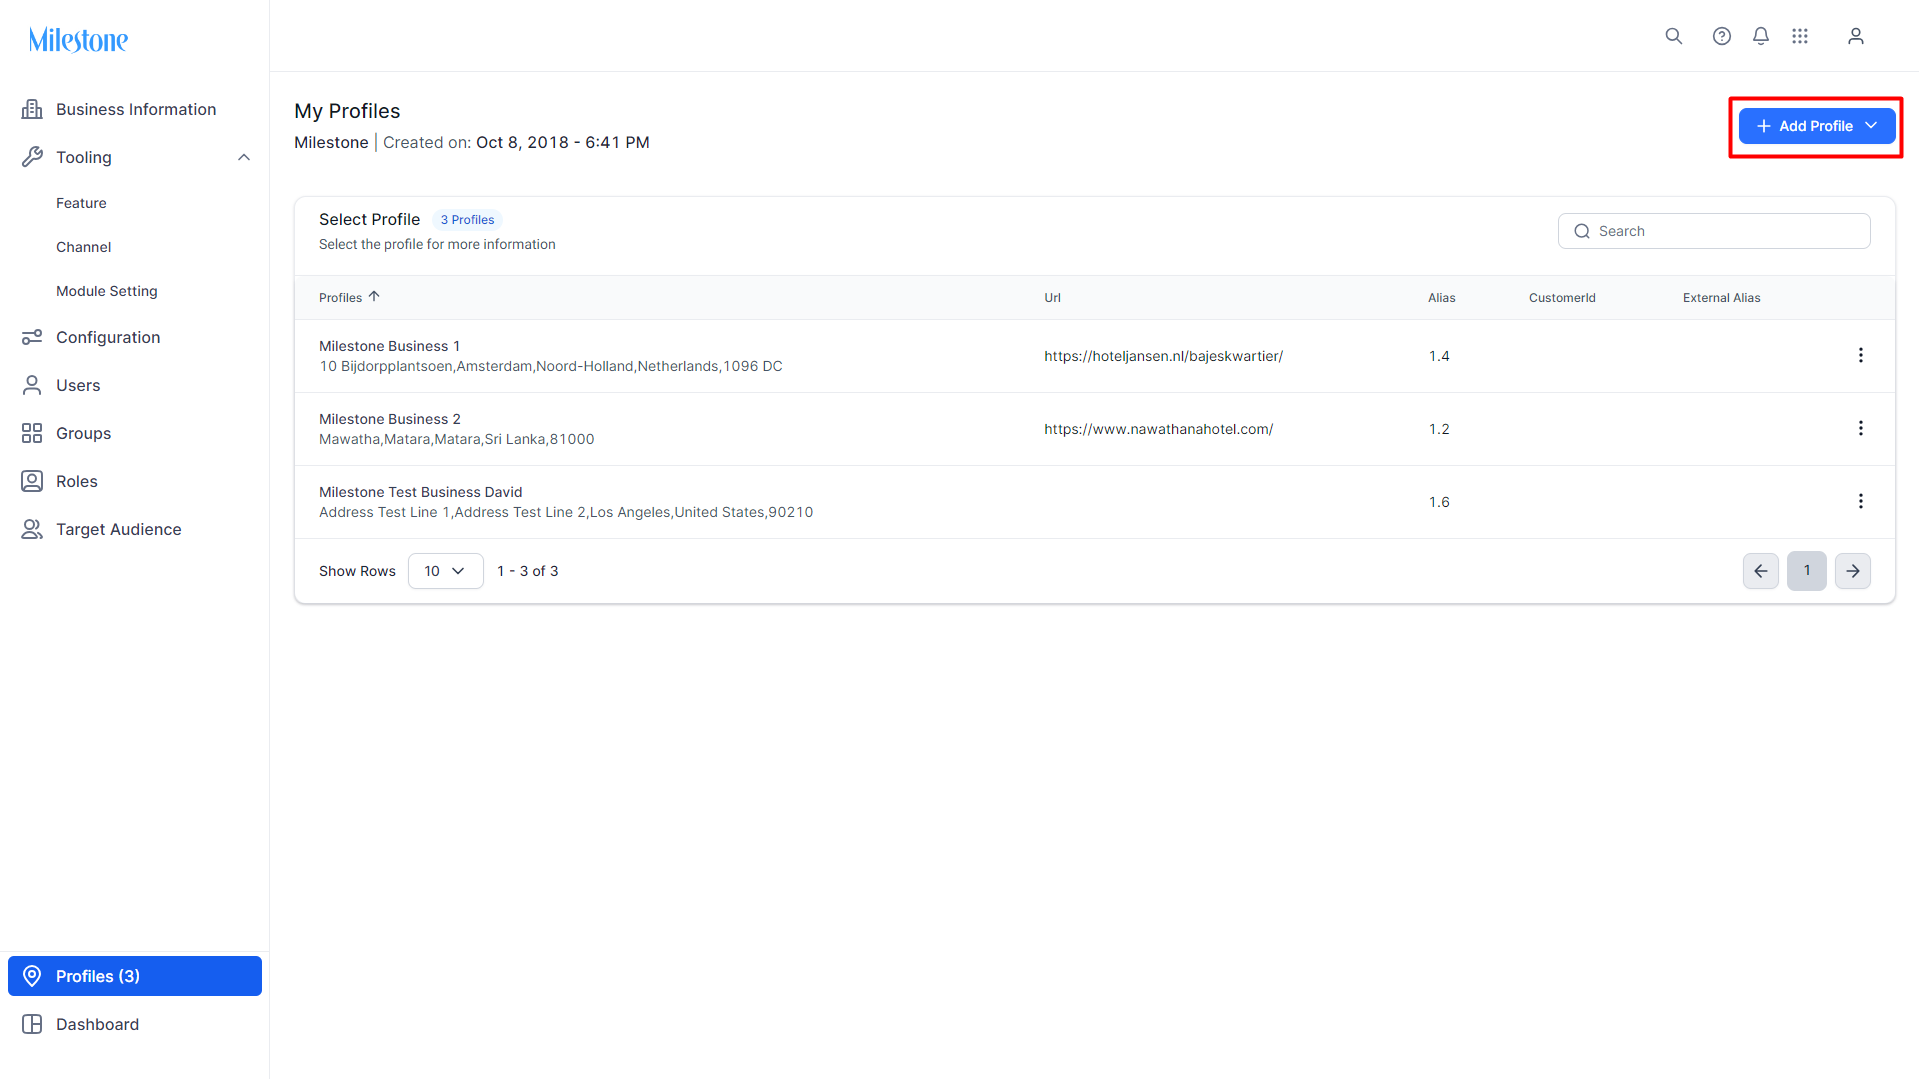Click the 3 Profiles count badge

(x=467, y=220)
